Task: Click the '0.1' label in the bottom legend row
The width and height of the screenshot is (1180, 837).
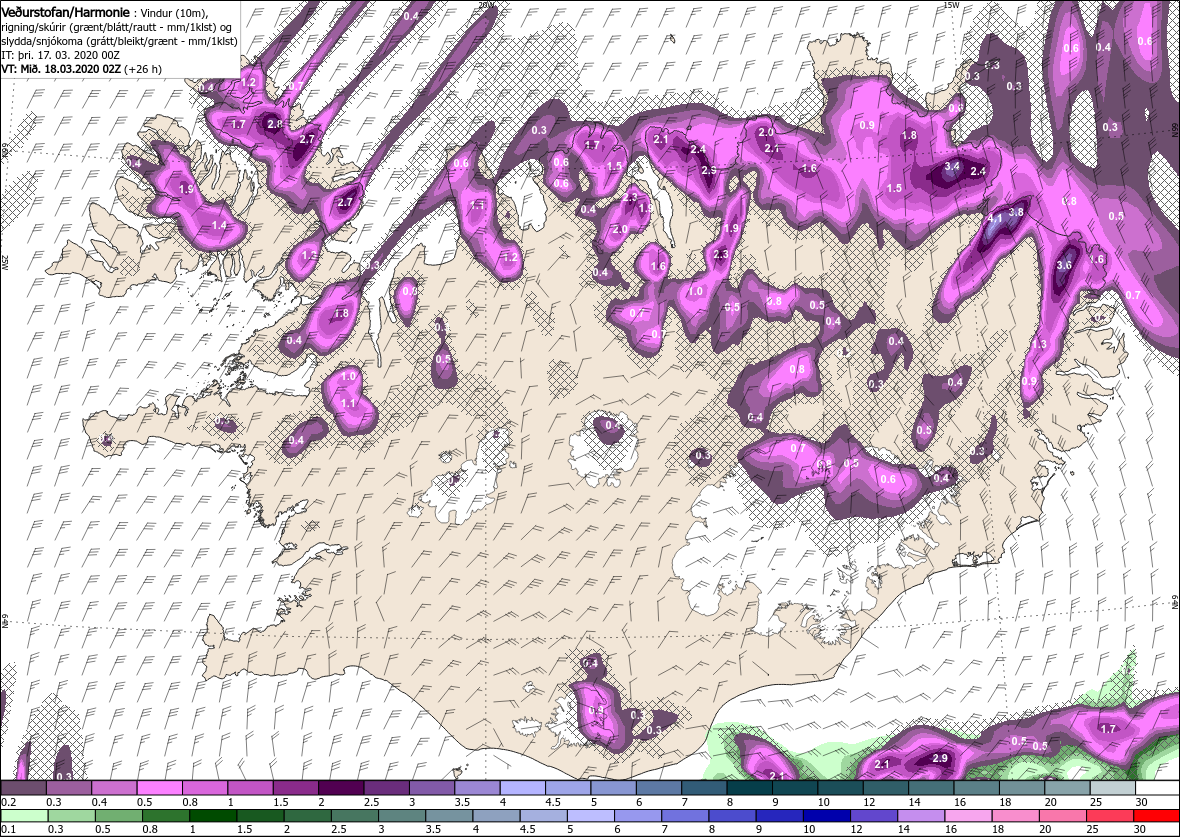Action: [x=8, y=829]
